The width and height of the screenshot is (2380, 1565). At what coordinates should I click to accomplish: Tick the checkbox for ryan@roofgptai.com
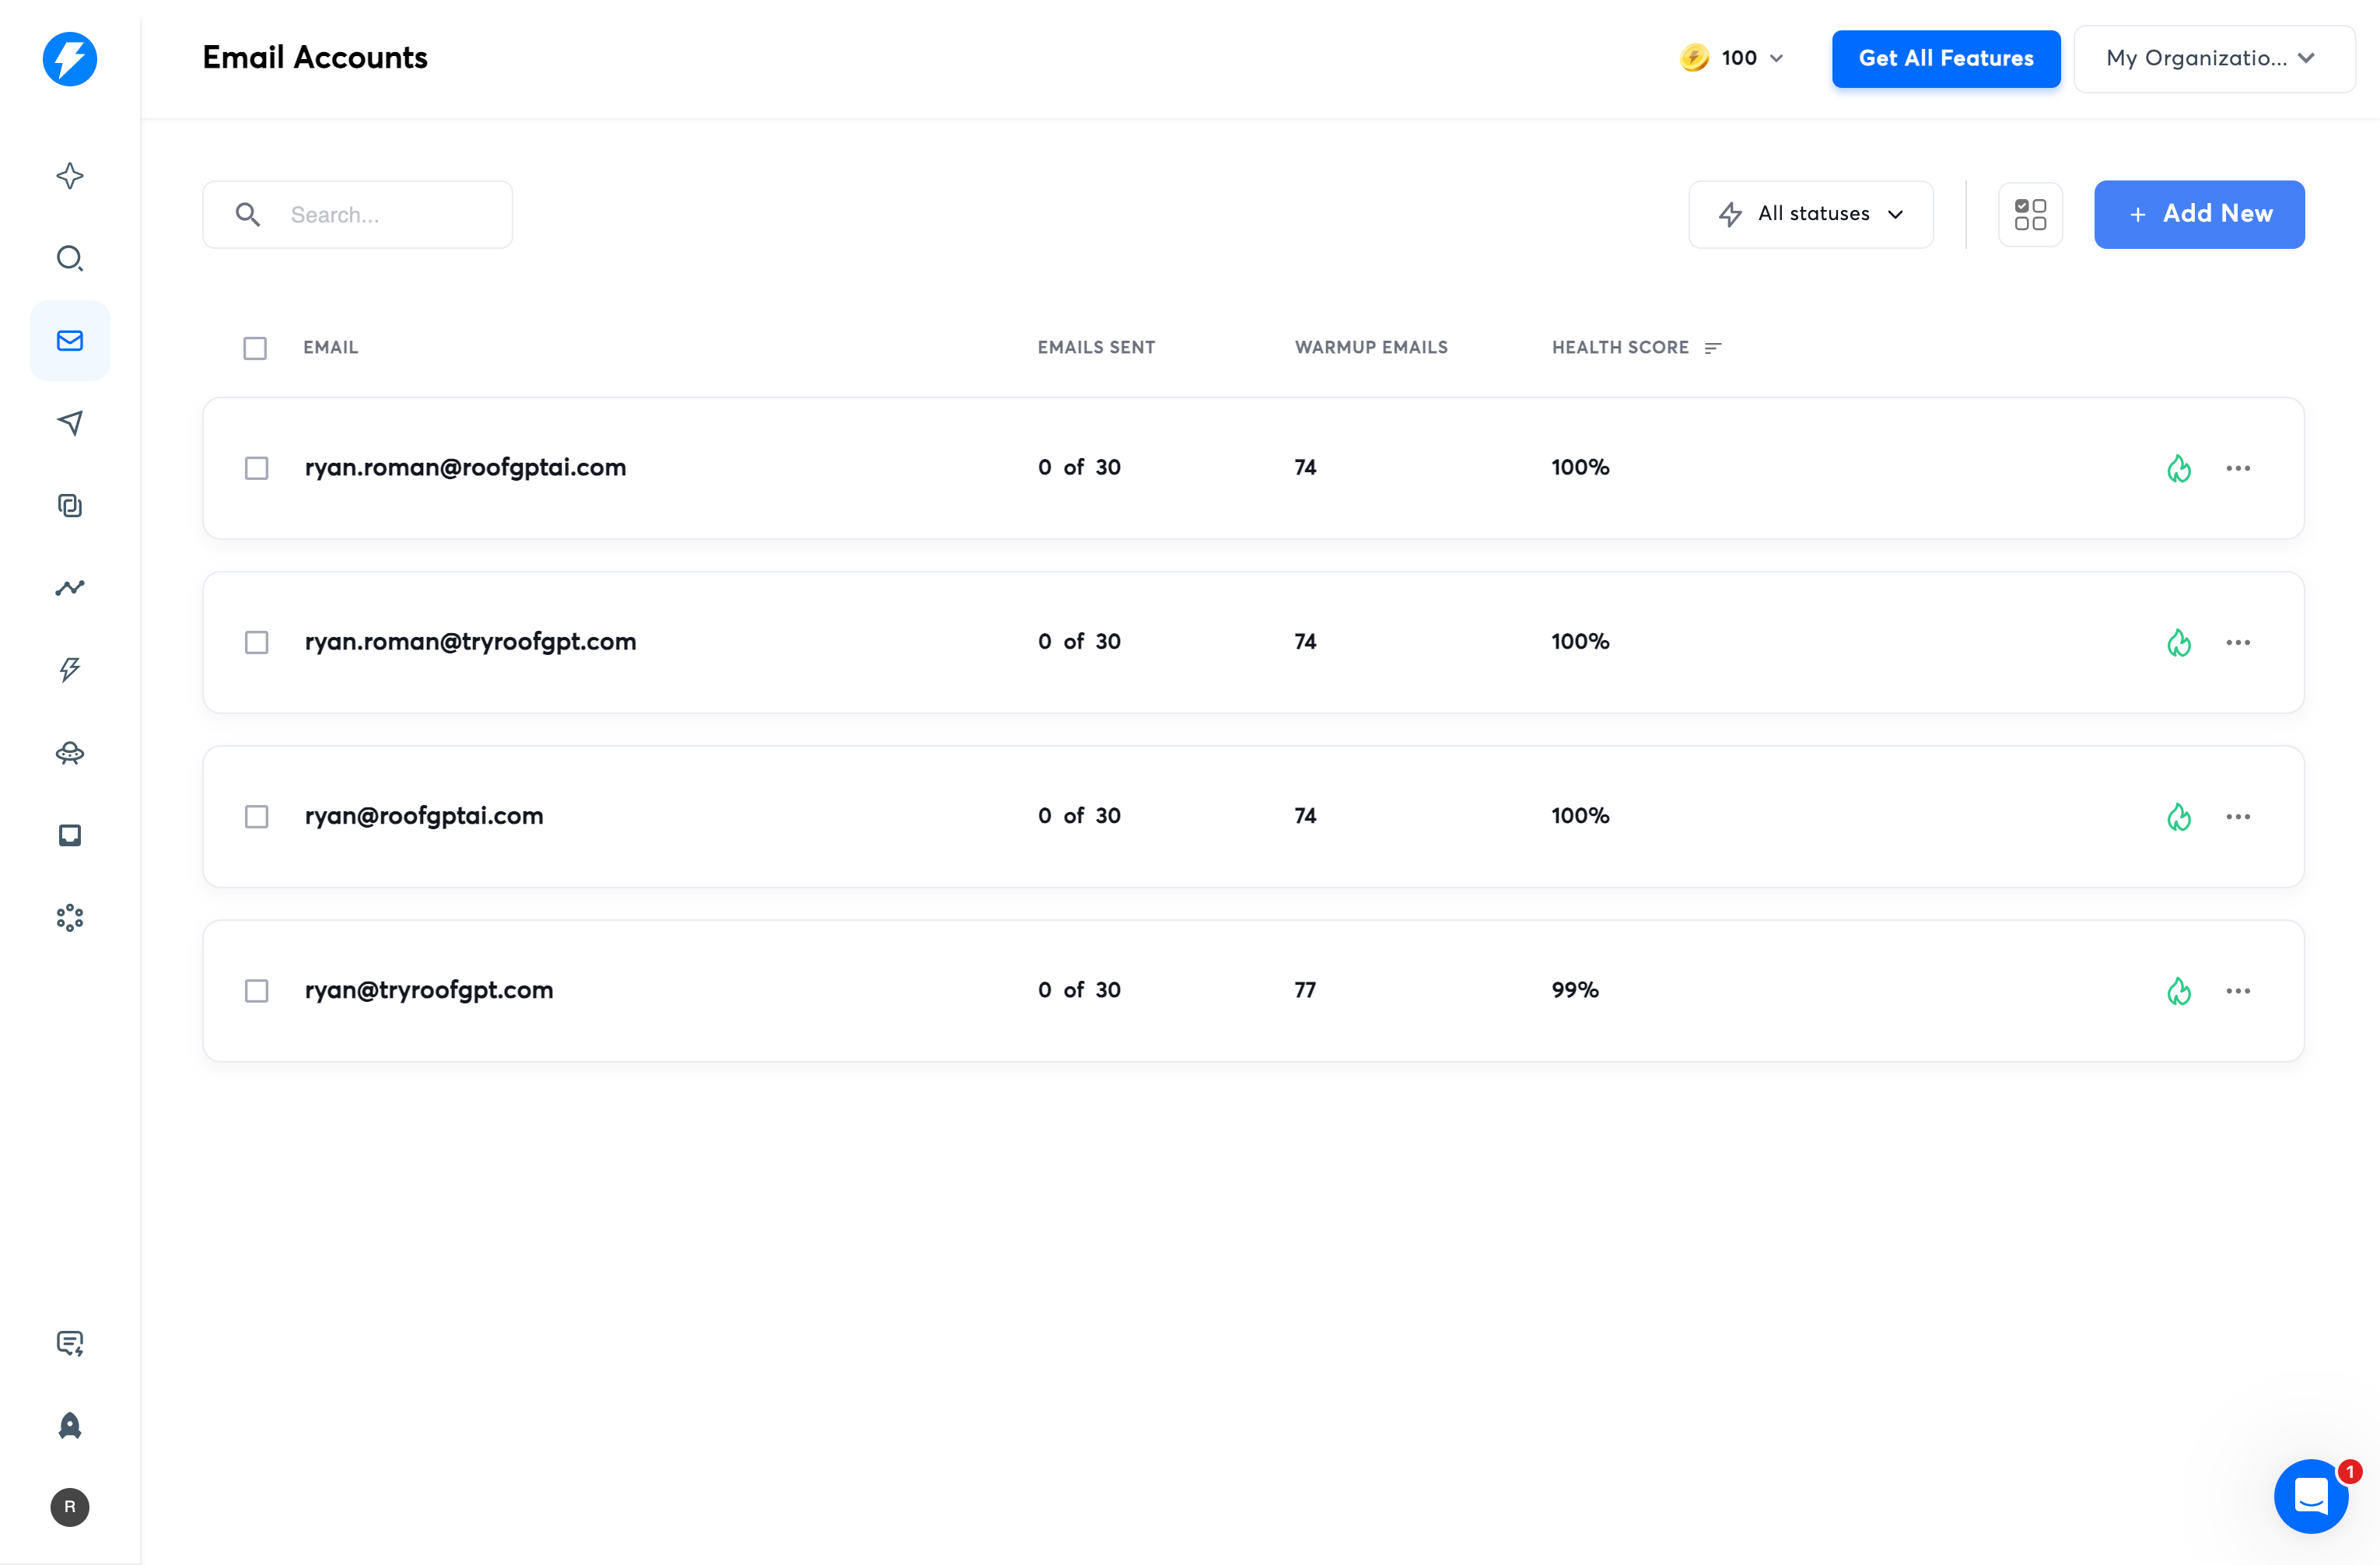(x=257, y=817)
